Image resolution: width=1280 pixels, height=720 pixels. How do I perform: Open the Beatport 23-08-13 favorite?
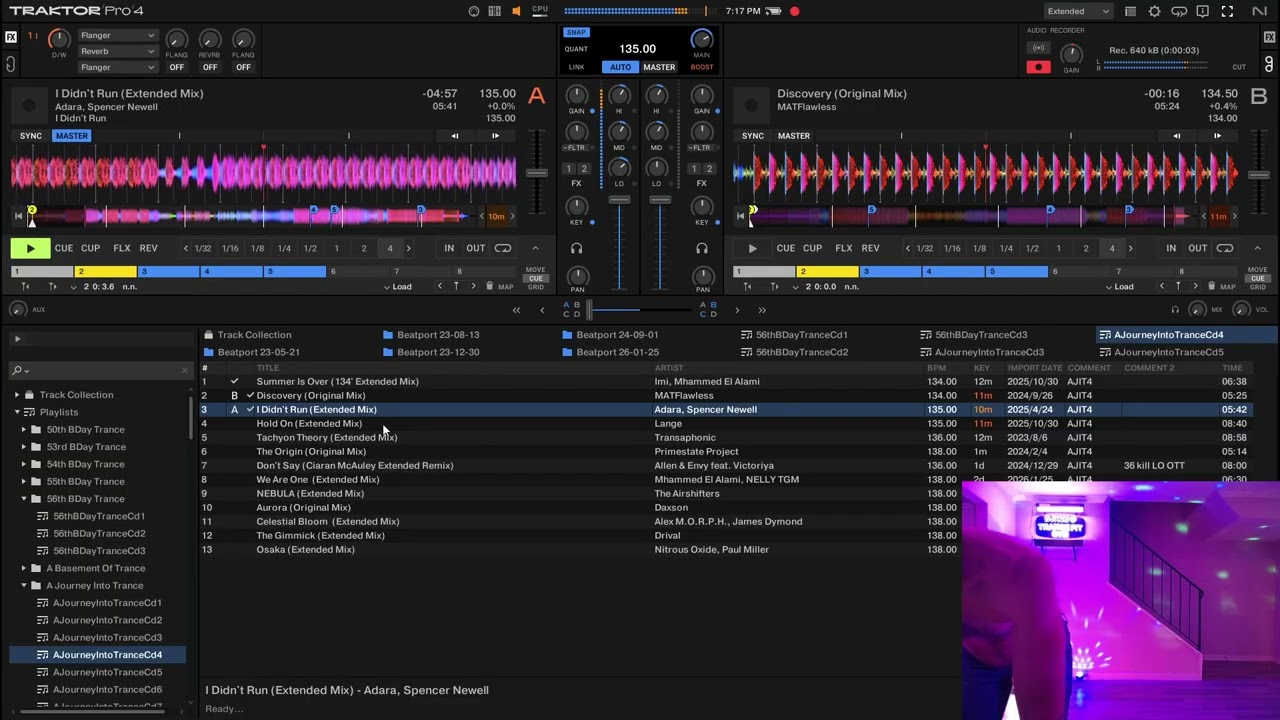coord(430,335)
